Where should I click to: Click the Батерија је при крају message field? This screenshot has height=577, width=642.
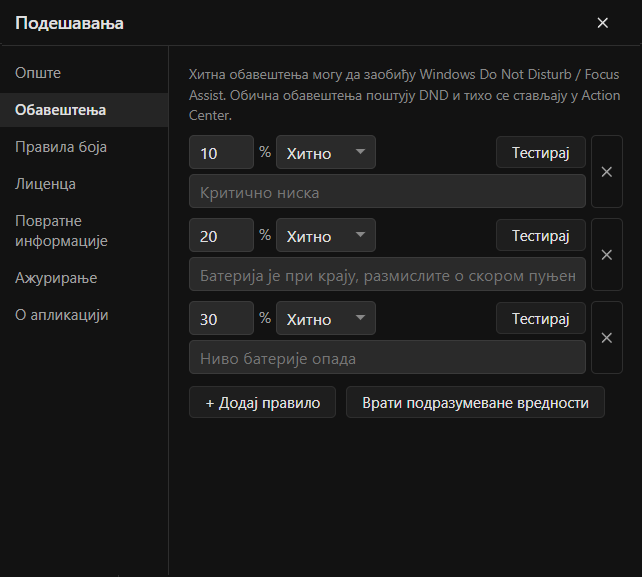pos(387,274)
